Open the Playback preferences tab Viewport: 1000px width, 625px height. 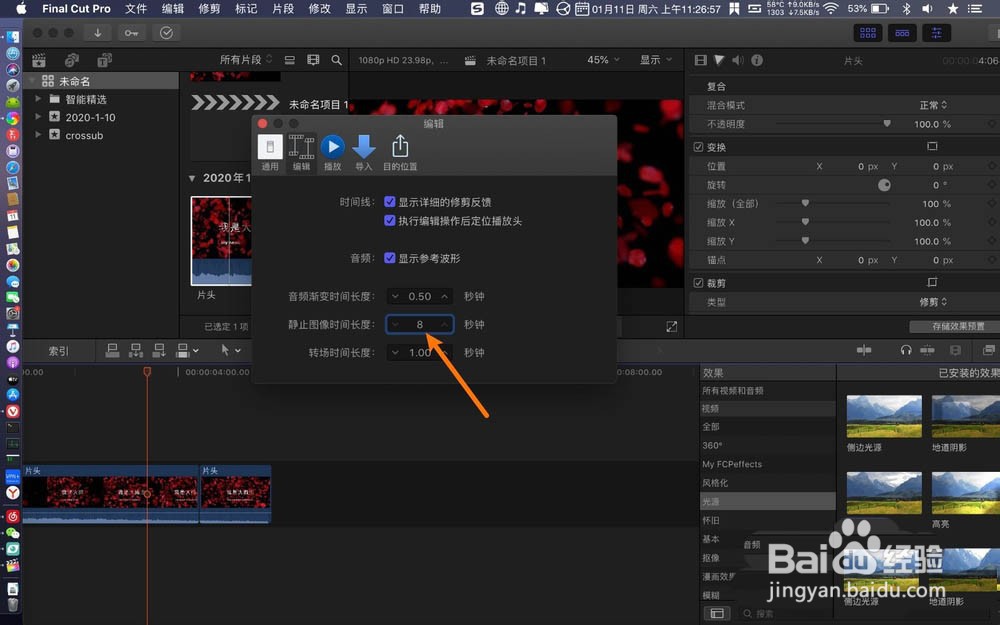(332, 152)
